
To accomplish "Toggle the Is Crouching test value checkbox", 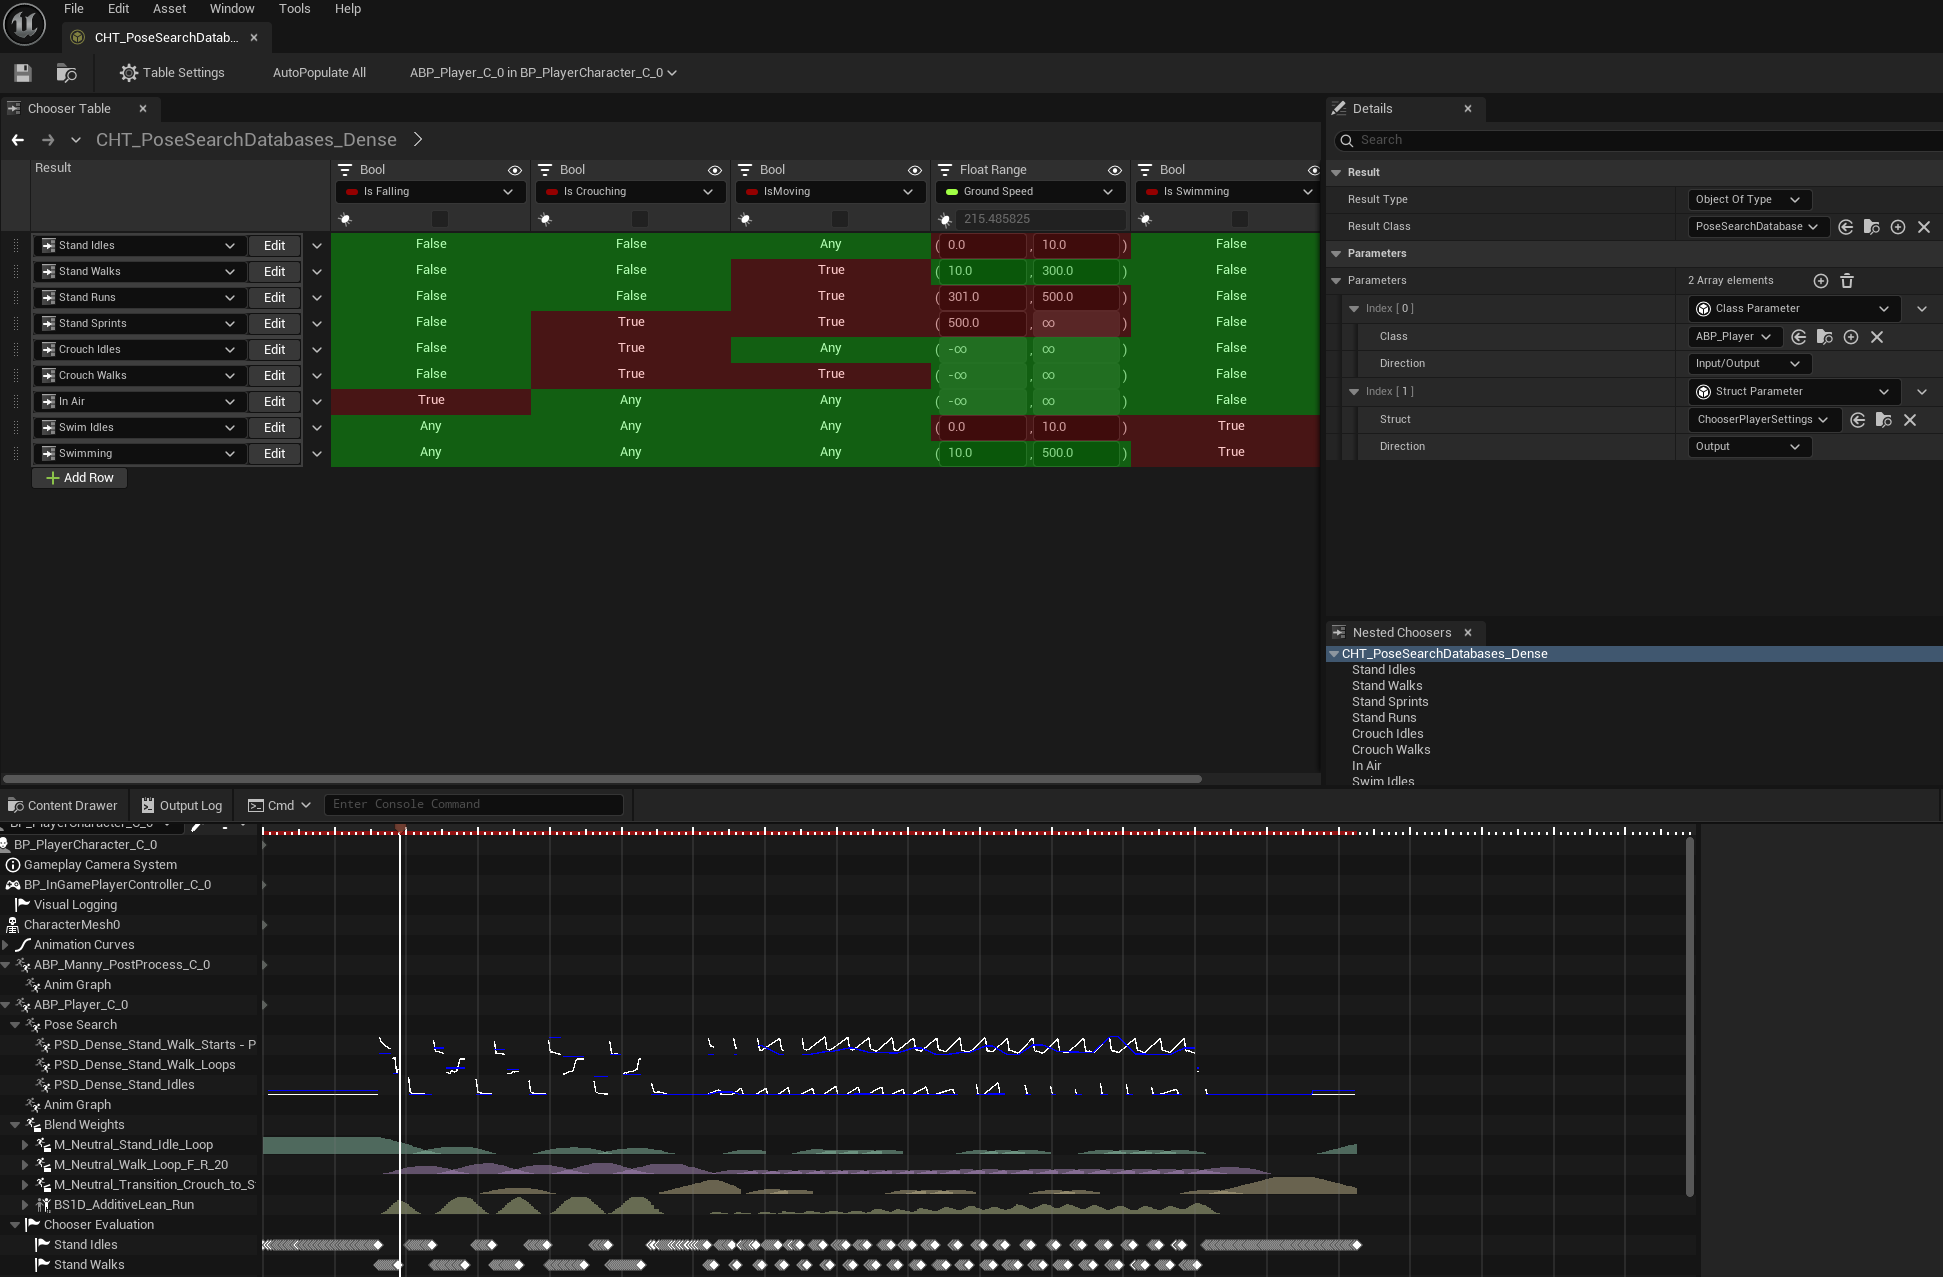I will 639,219.
